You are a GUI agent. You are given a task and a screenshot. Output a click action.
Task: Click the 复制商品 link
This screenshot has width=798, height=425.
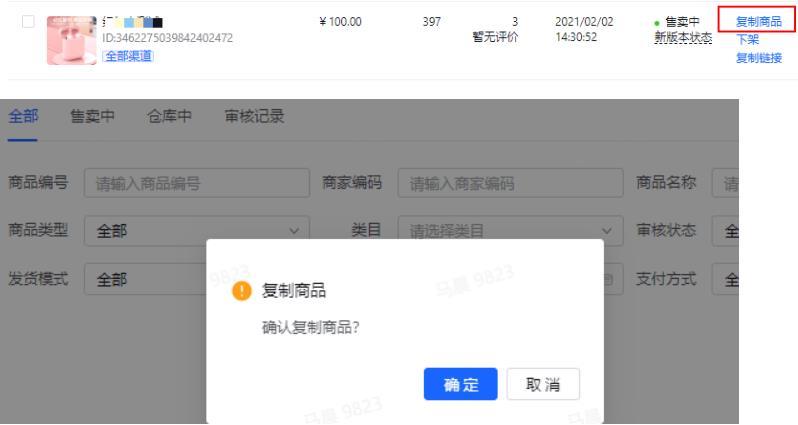point(758,22)
